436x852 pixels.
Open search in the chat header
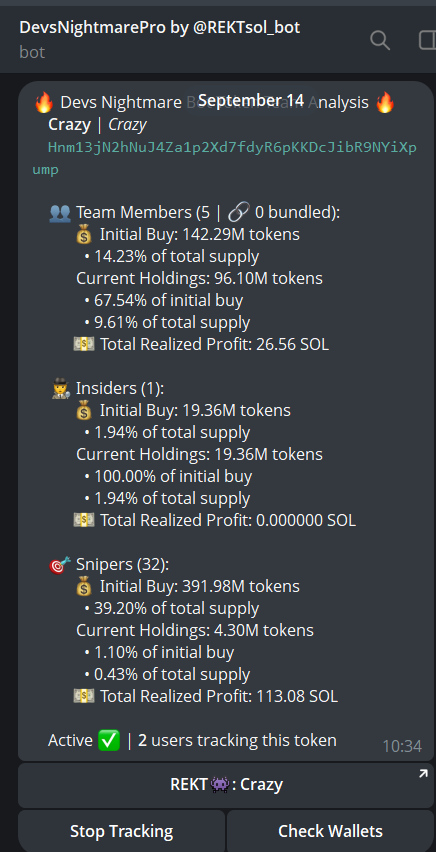379,40
